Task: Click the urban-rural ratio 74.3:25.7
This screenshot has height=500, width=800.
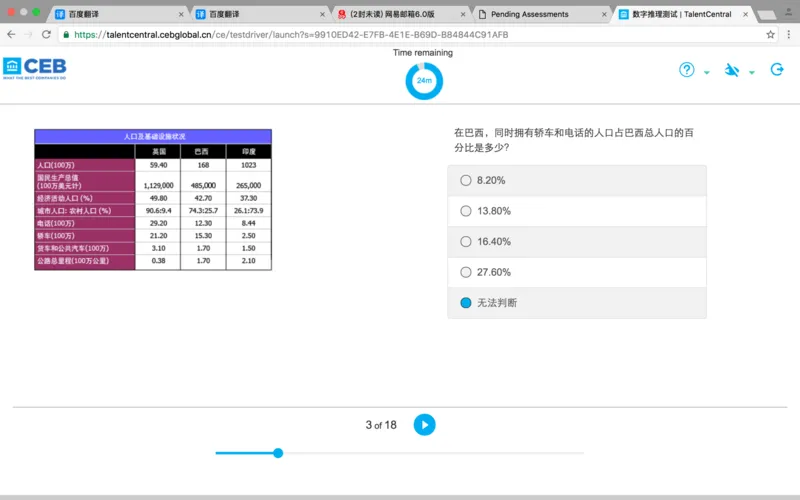Action: (x=203, y=210)
